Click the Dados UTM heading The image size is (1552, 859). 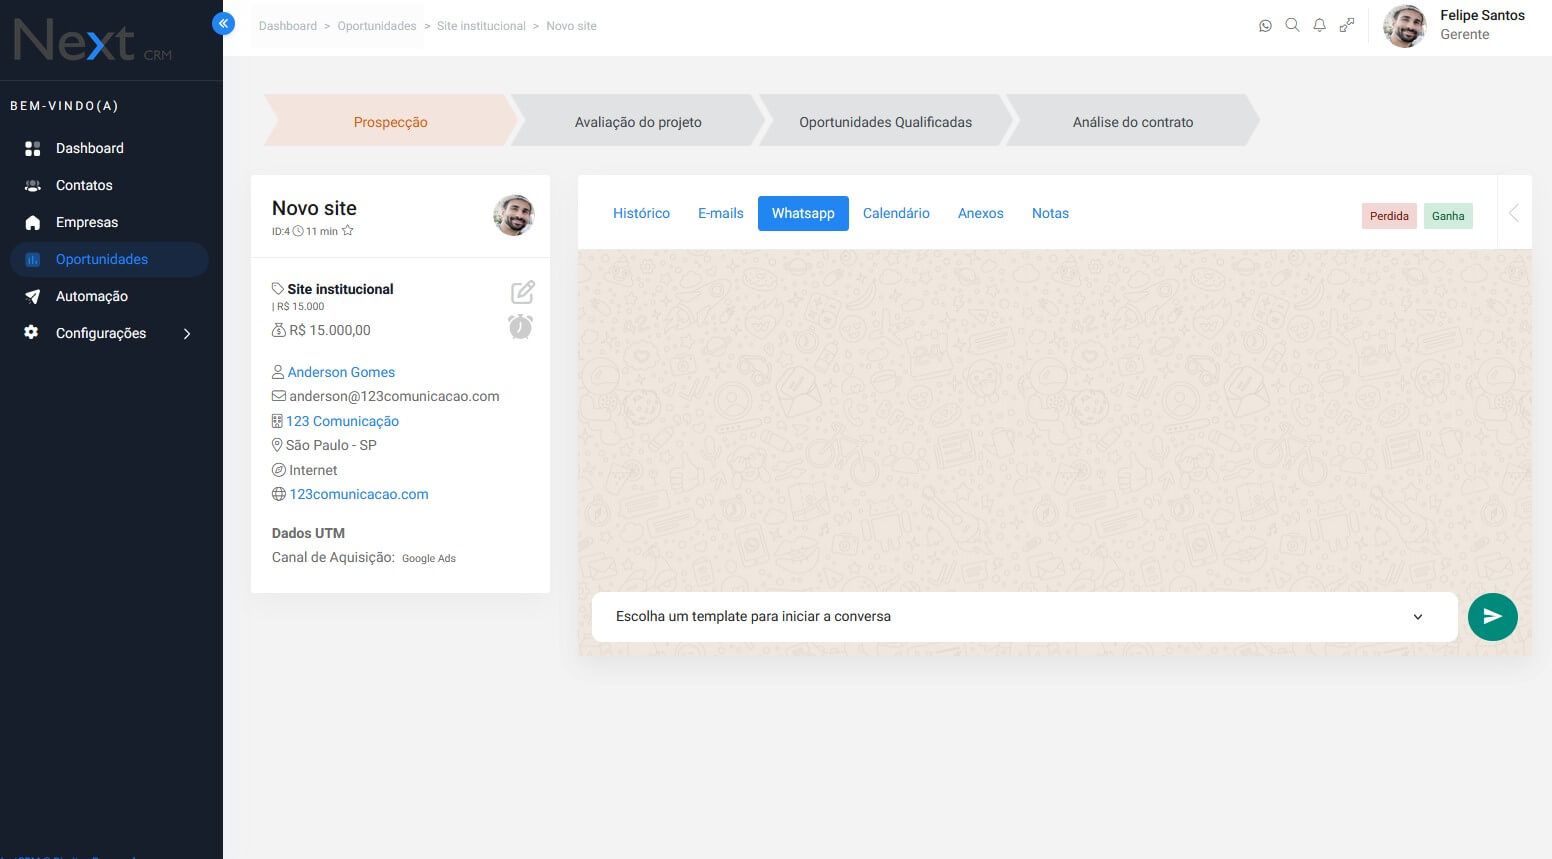[x=308, y=533]
